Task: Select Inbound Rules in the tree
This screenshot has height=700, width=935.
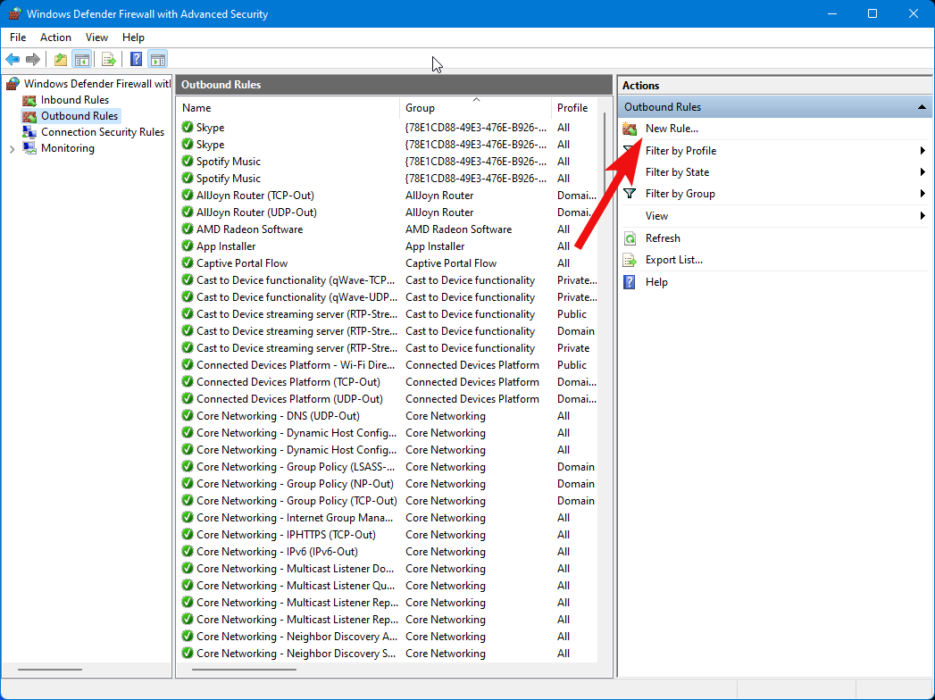Action: (74, 100)
